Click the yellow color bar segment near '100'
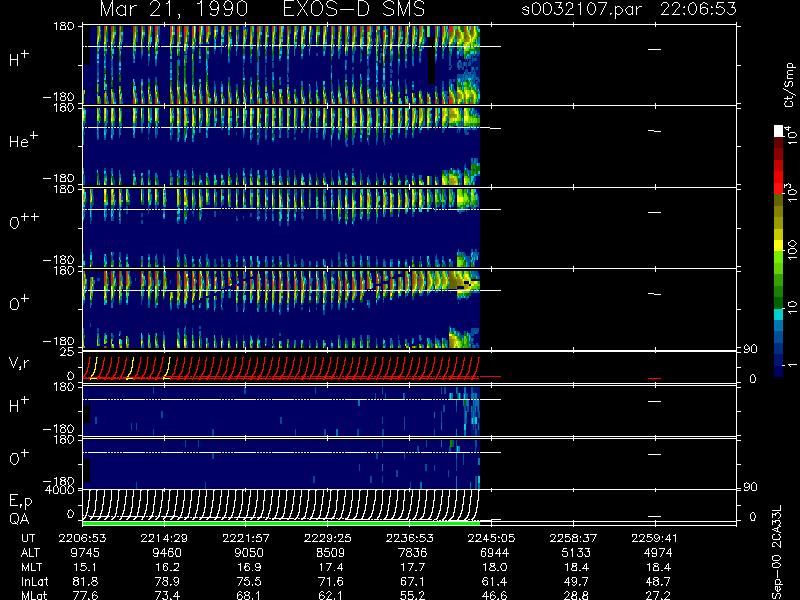 (779, 247)
